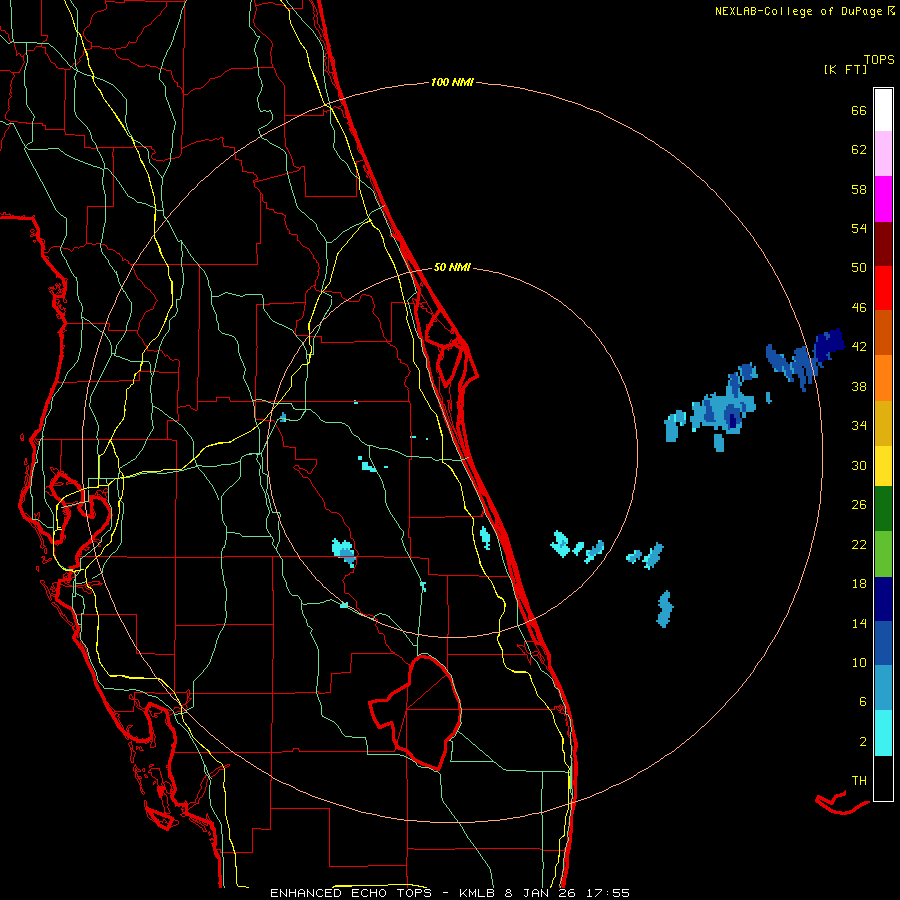Image resolution: width=900 pixels, height=900 pixels.
Task: Click the '54' legend value
Action: coord(859,228)
